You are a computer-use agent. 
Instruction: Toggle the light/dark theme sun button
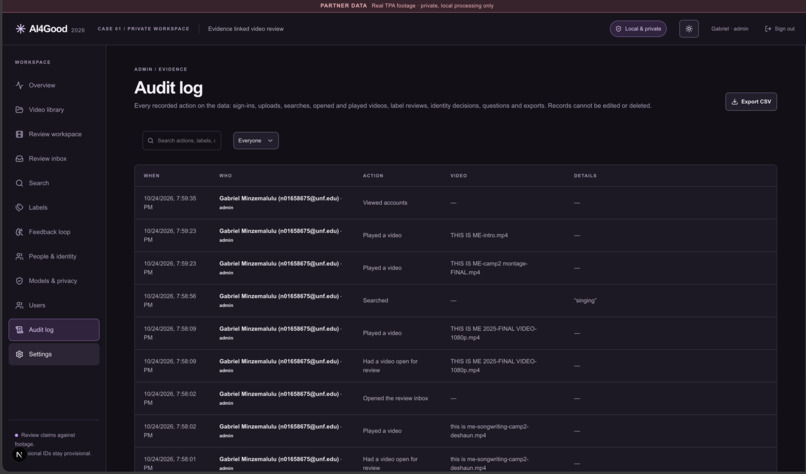click(689, 29)
